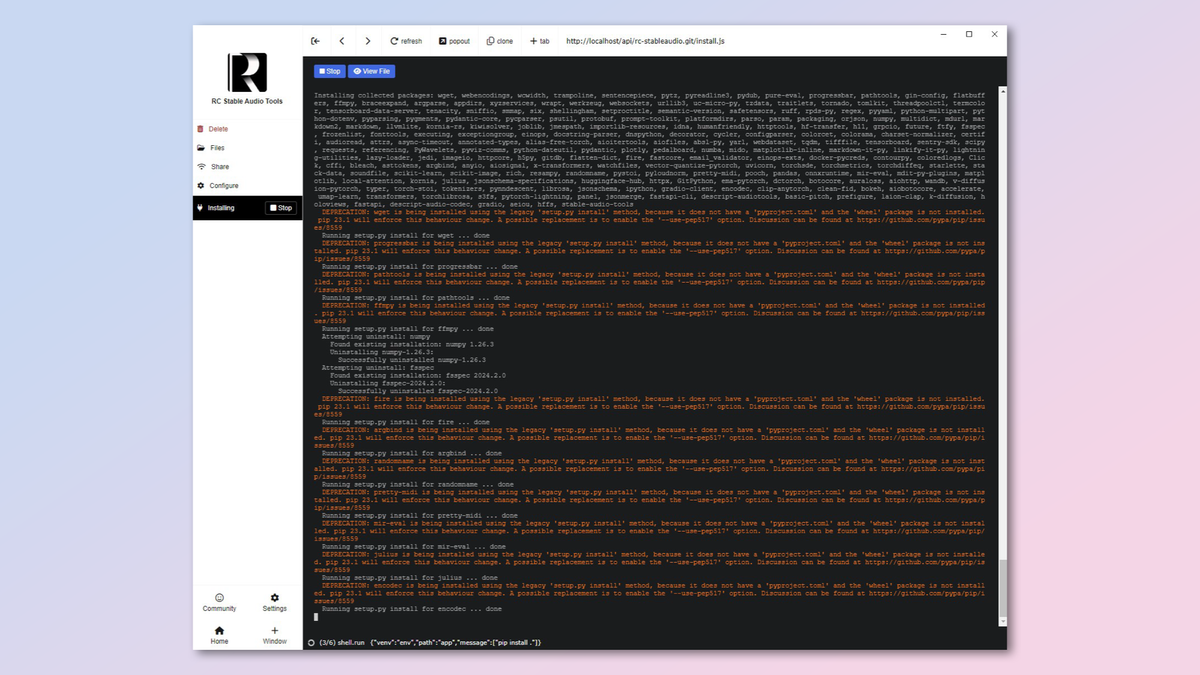The height and width of the screenshot is (675, 1200).
Task: Navigate forward with the right arrow
Action: 367,41
